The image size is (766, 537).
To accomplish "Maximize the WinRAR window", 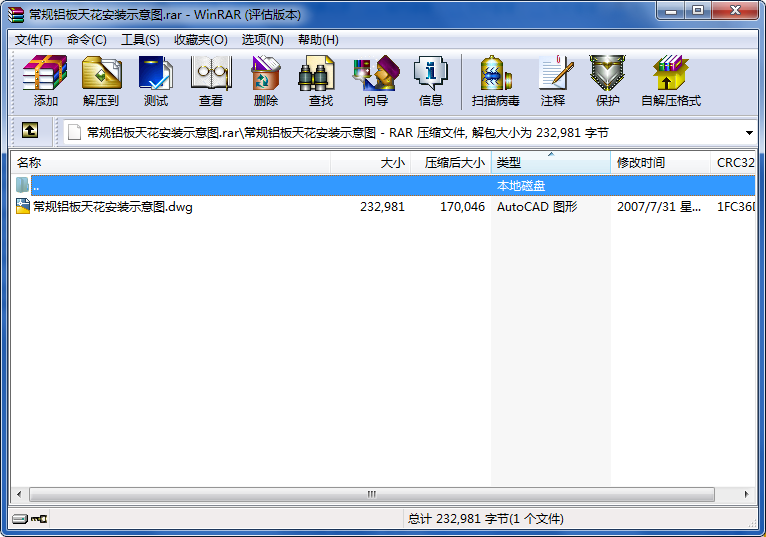I will click(x=698, y=11).
